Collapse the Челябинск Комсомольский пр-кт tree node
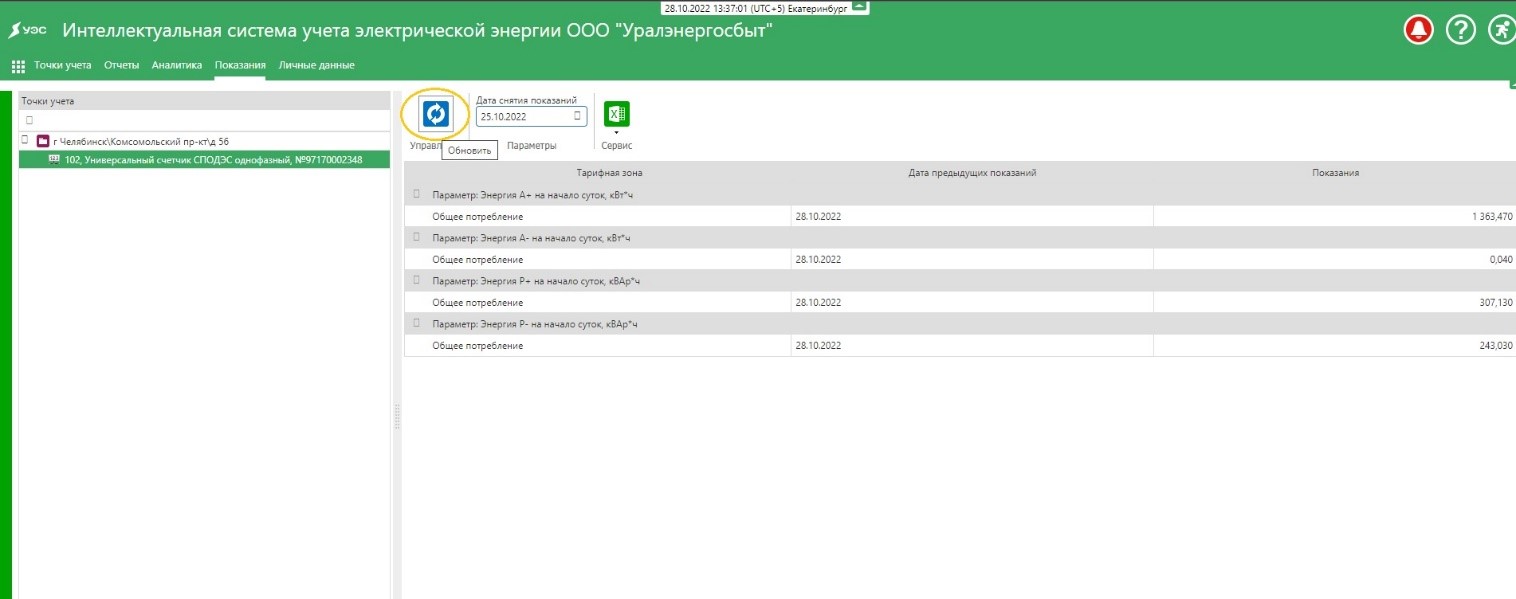 pos(25,140)
